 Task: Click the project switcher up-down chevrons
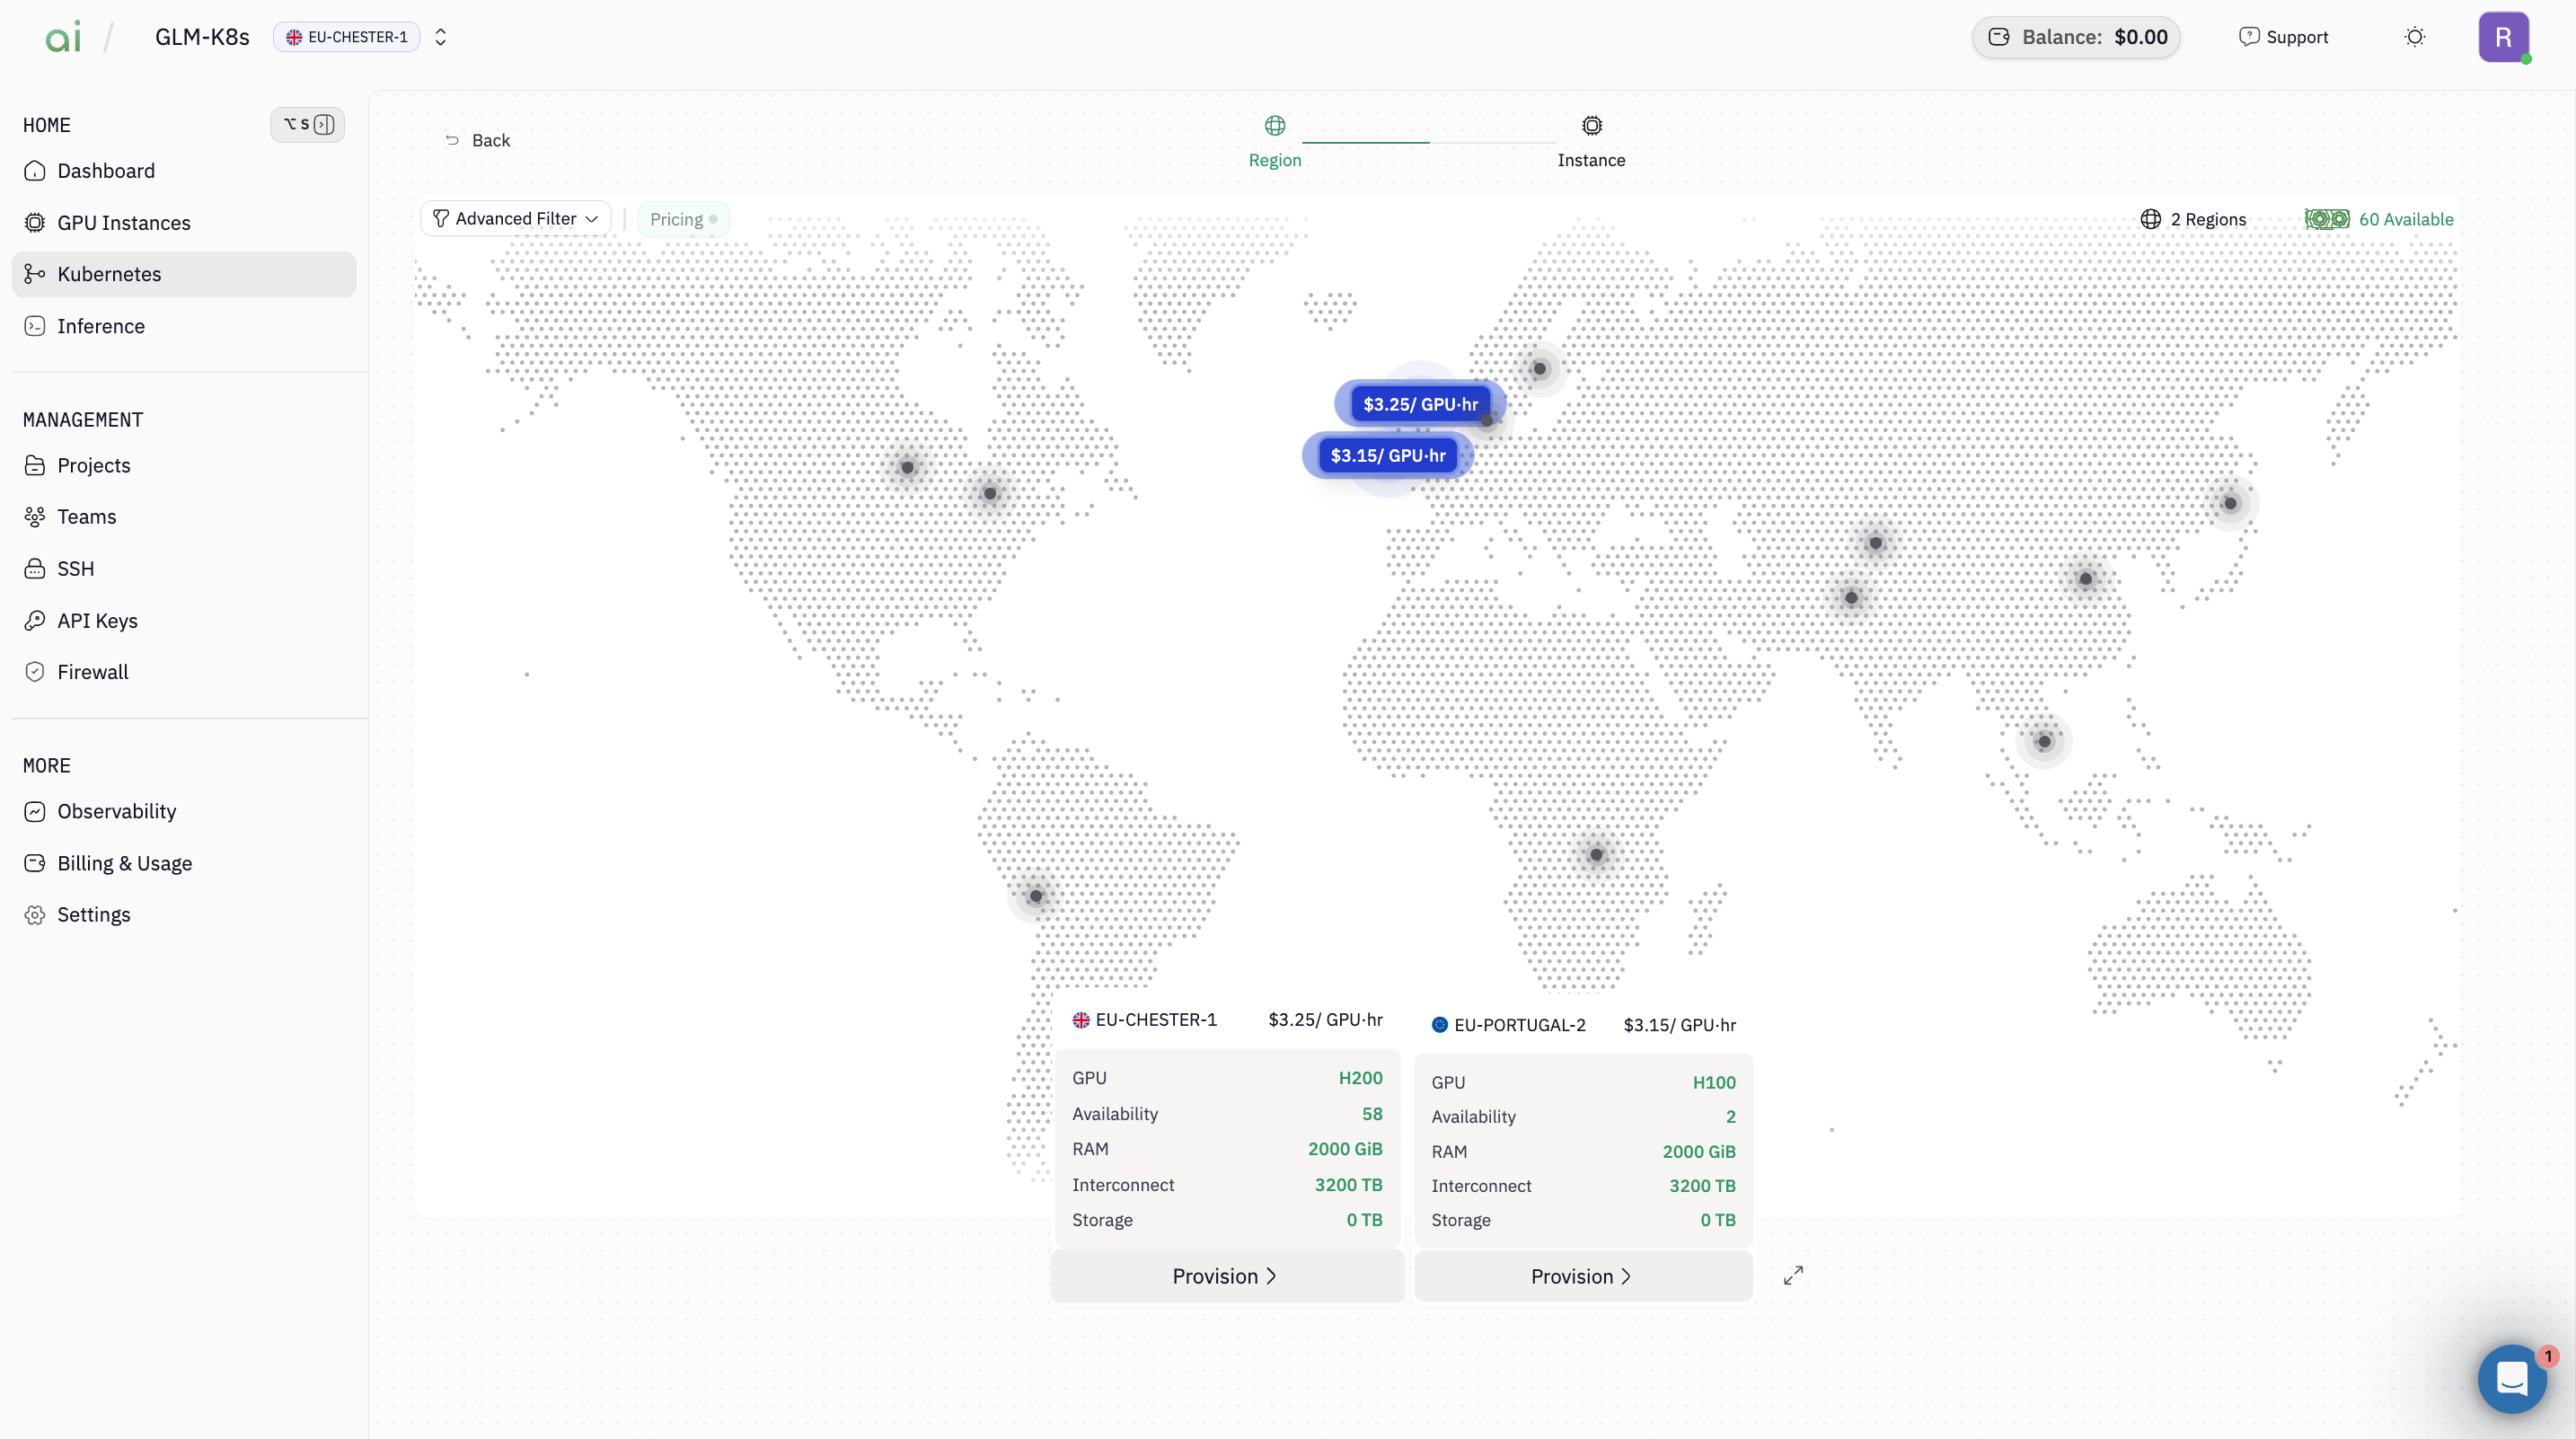click(440, 37)
